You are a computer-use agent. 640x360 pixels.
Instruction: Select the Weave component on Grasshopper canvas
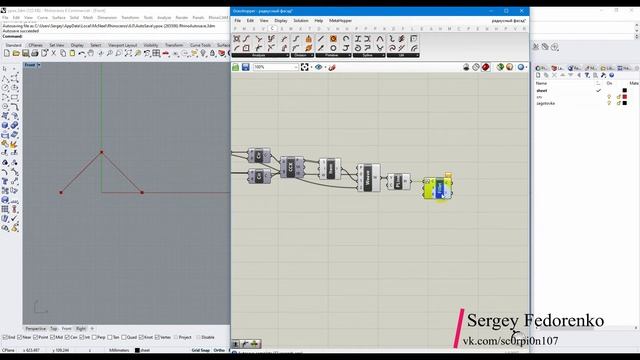(x=368, y=178)
